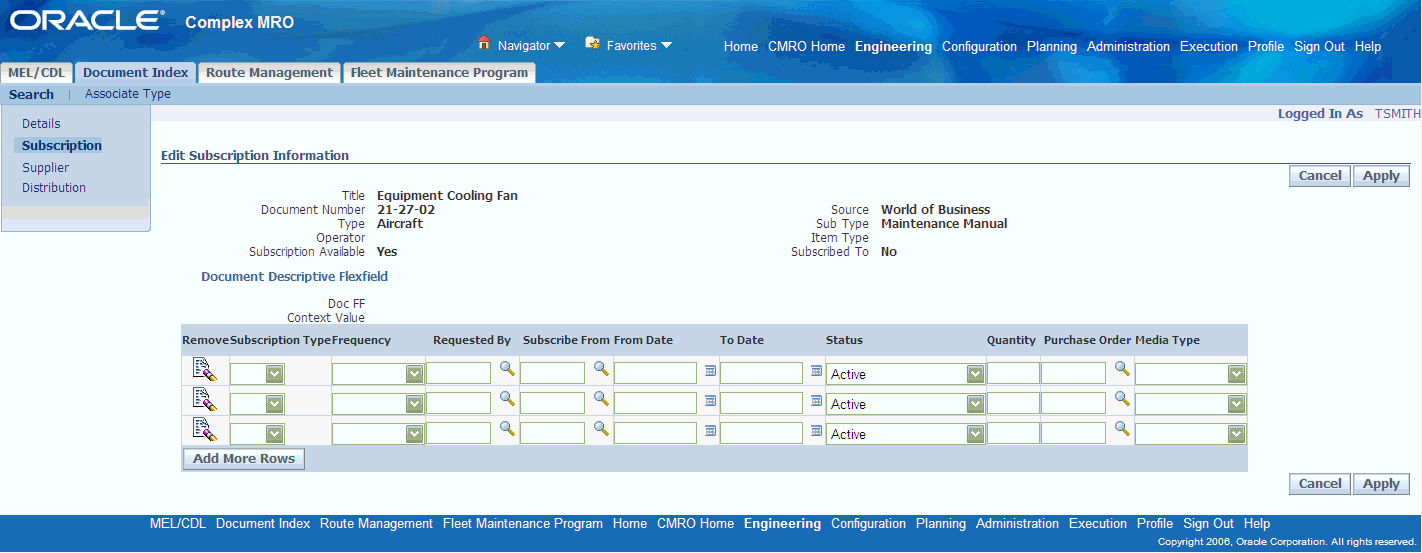Open Subscribe From search icon in second row
Screen dimensions: 1422x553
pyautogui.click(x=601, y=398)
